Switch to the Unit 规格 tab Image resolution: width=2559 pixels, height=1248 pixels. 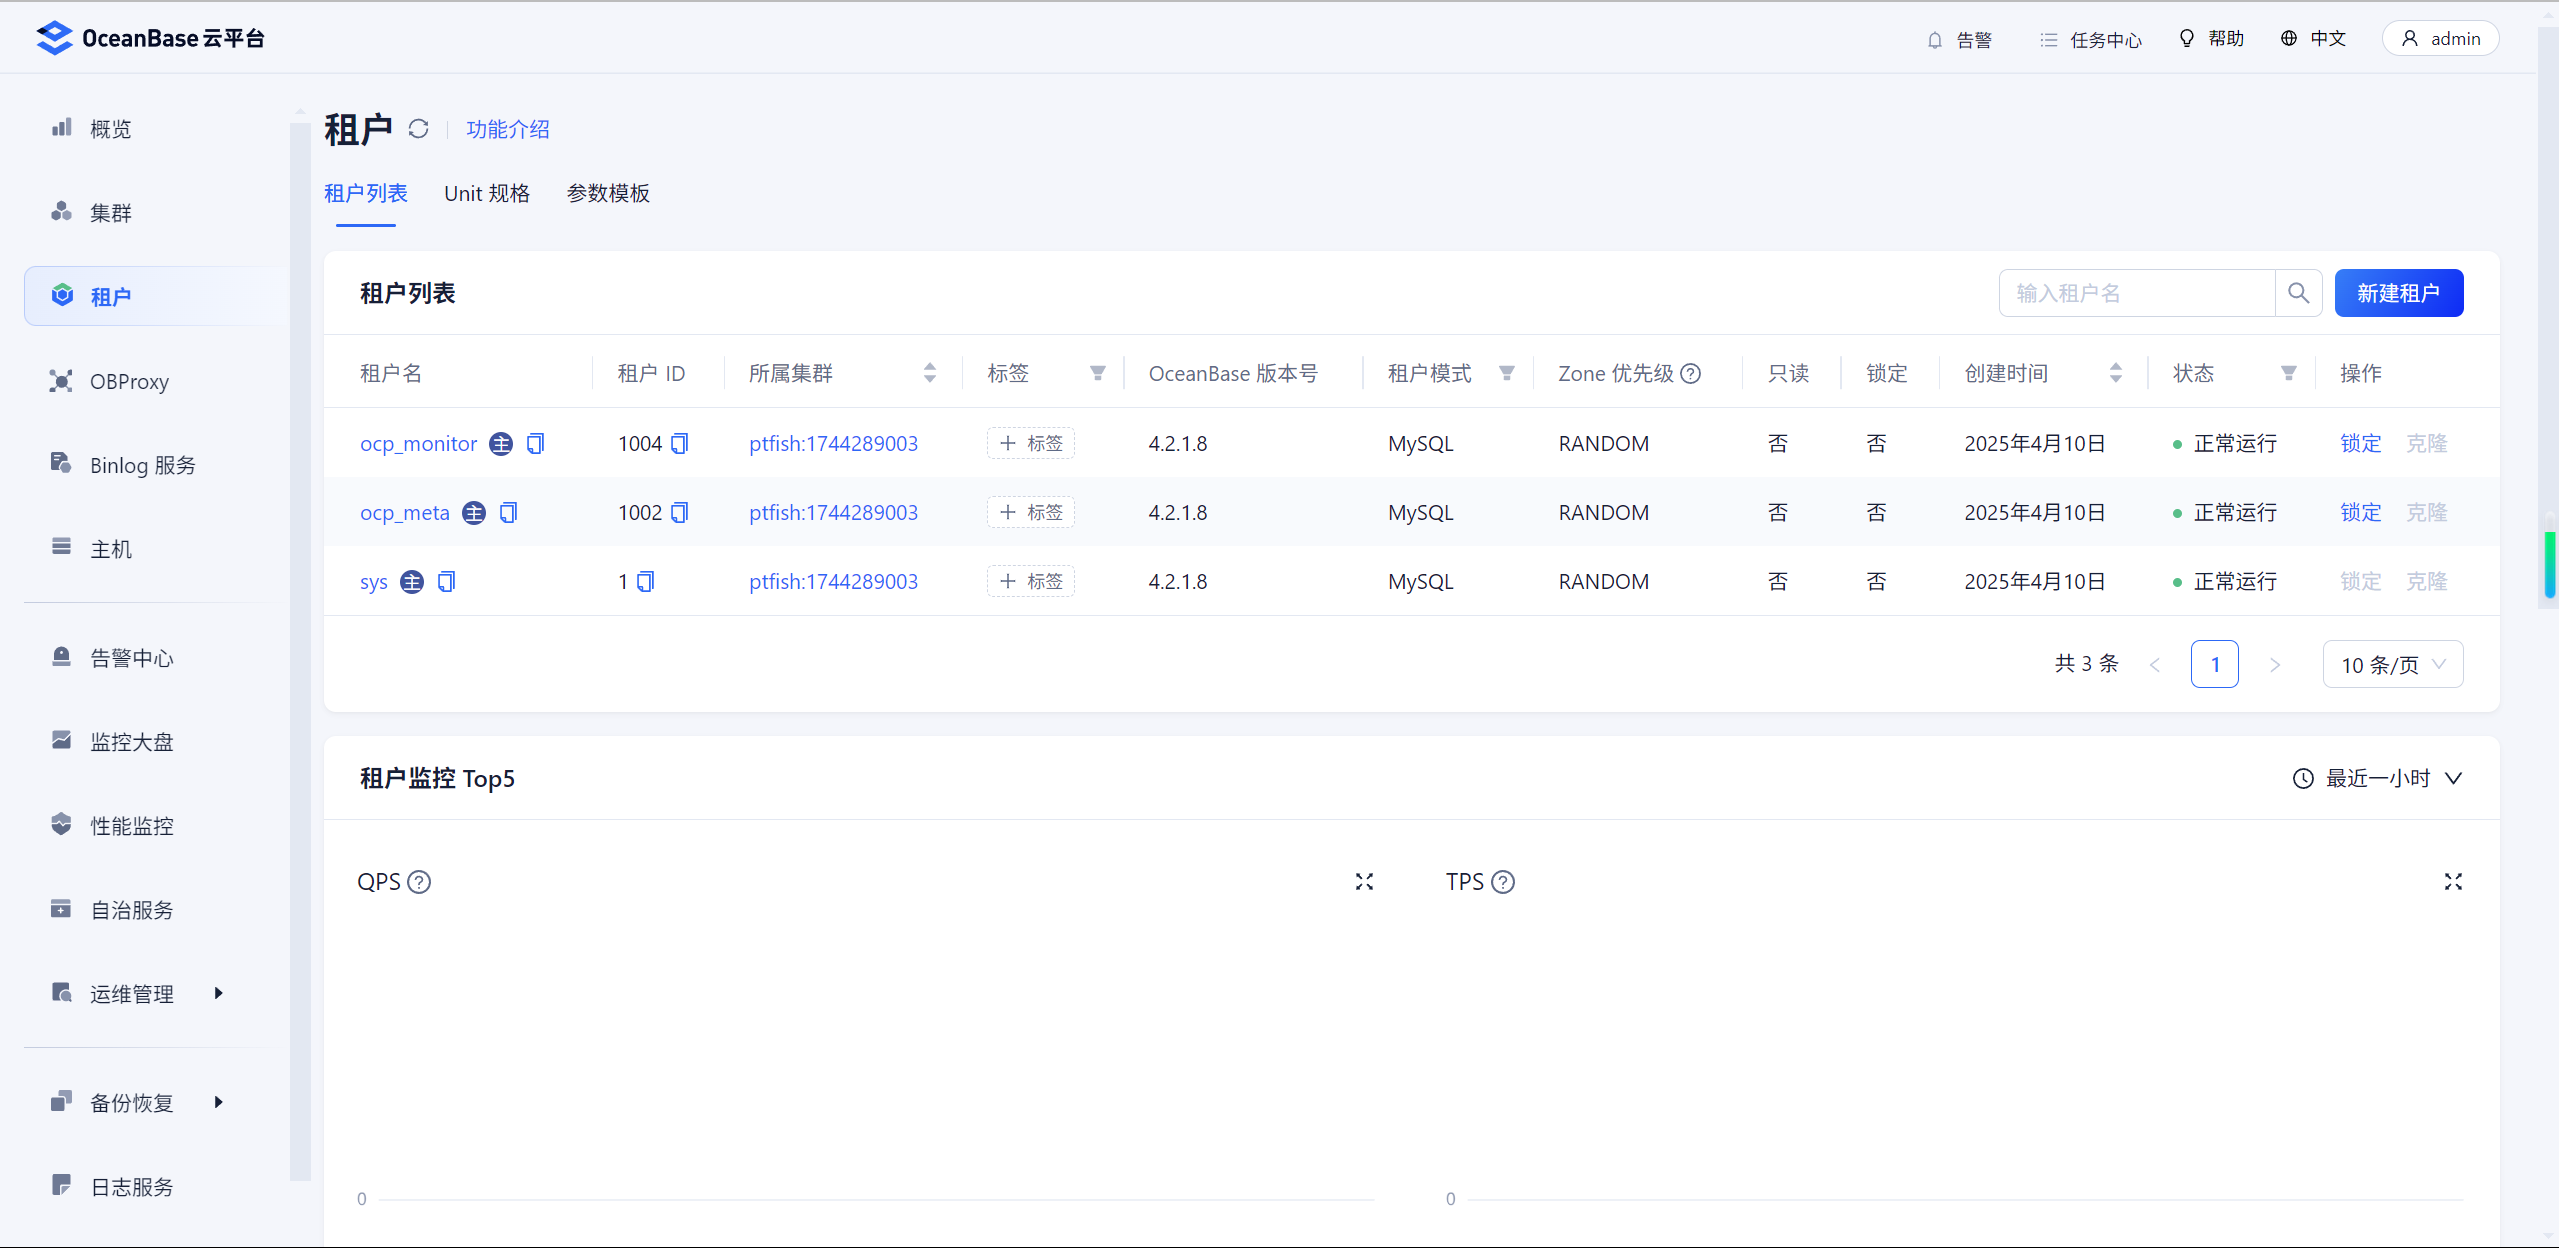pyautogui.click(x=487, y=193)
